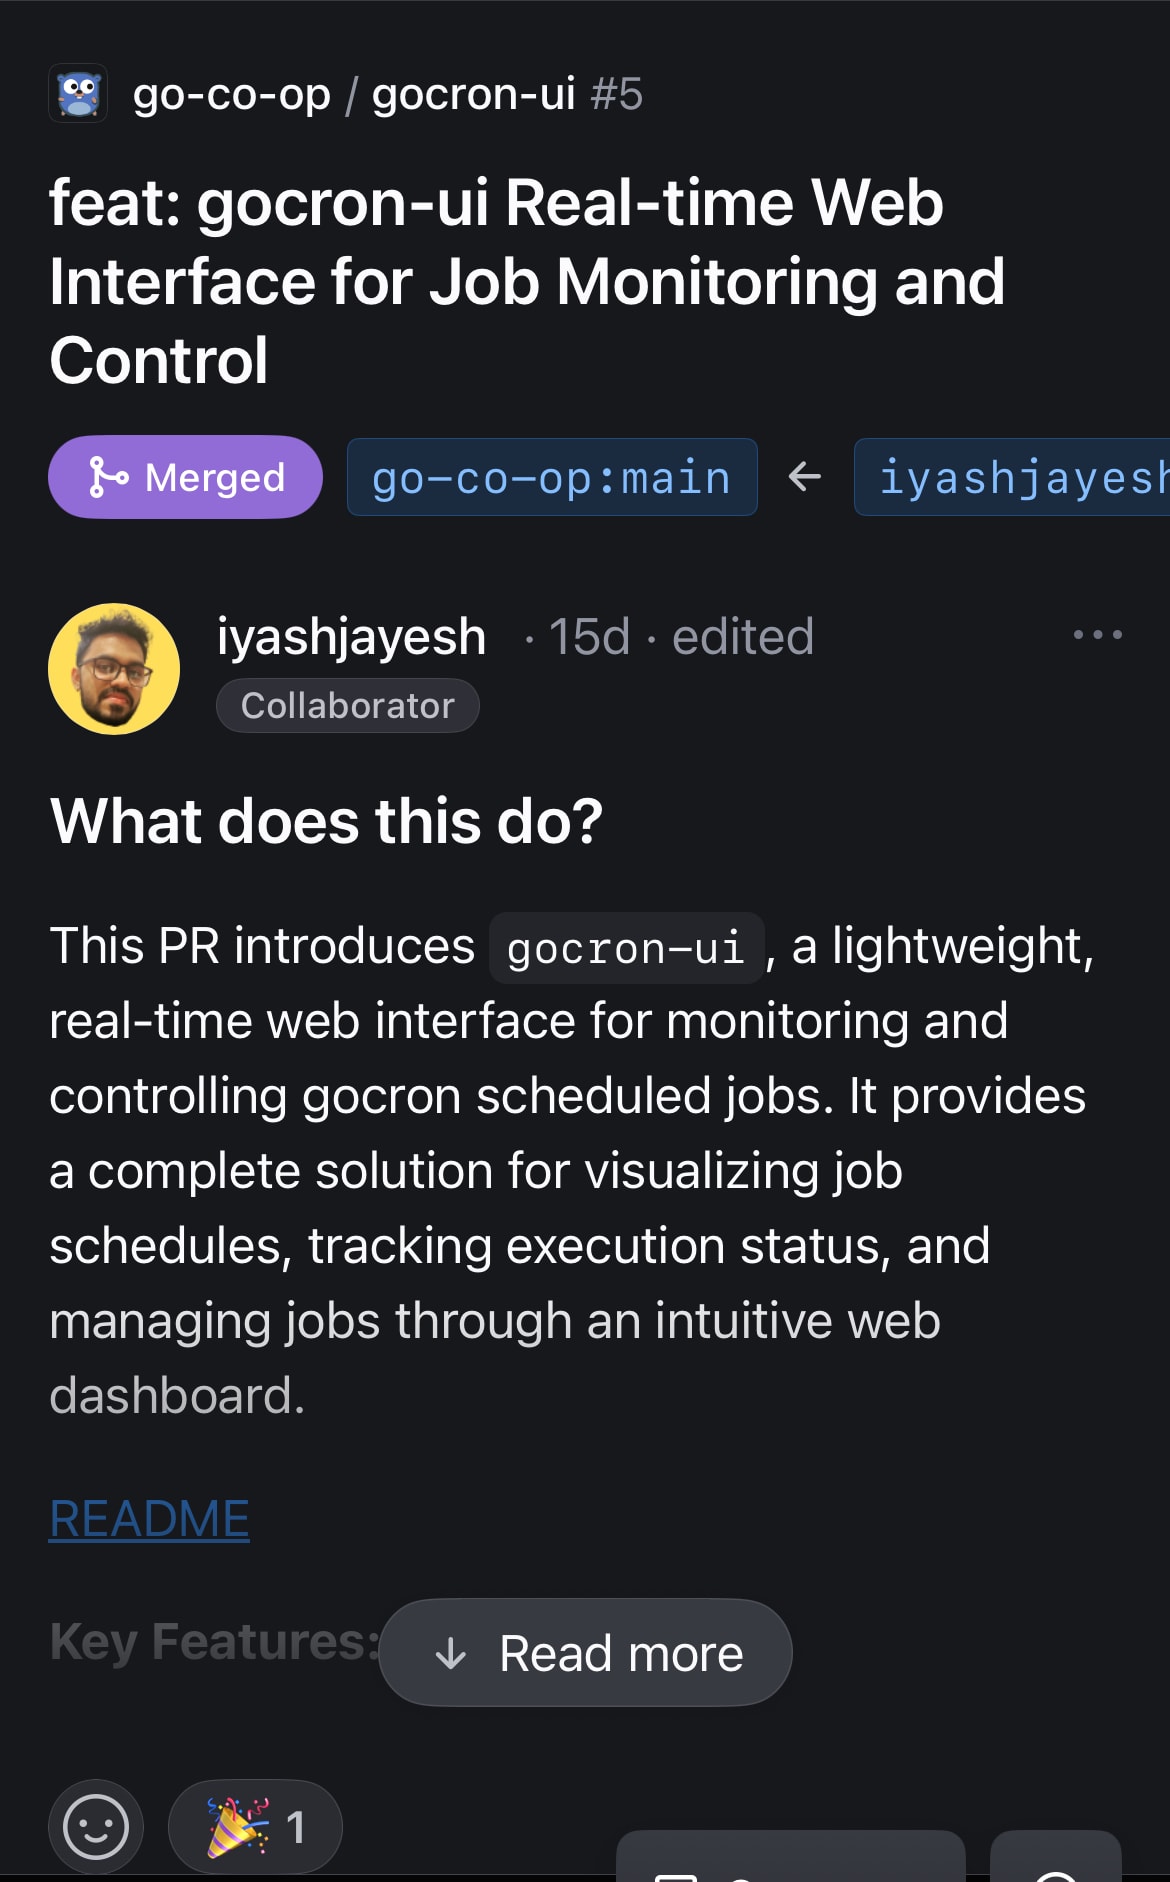Viewport: 1170px width, 1882px height.
Task: Tap the #5 pull request number
Action: [616, 95]
